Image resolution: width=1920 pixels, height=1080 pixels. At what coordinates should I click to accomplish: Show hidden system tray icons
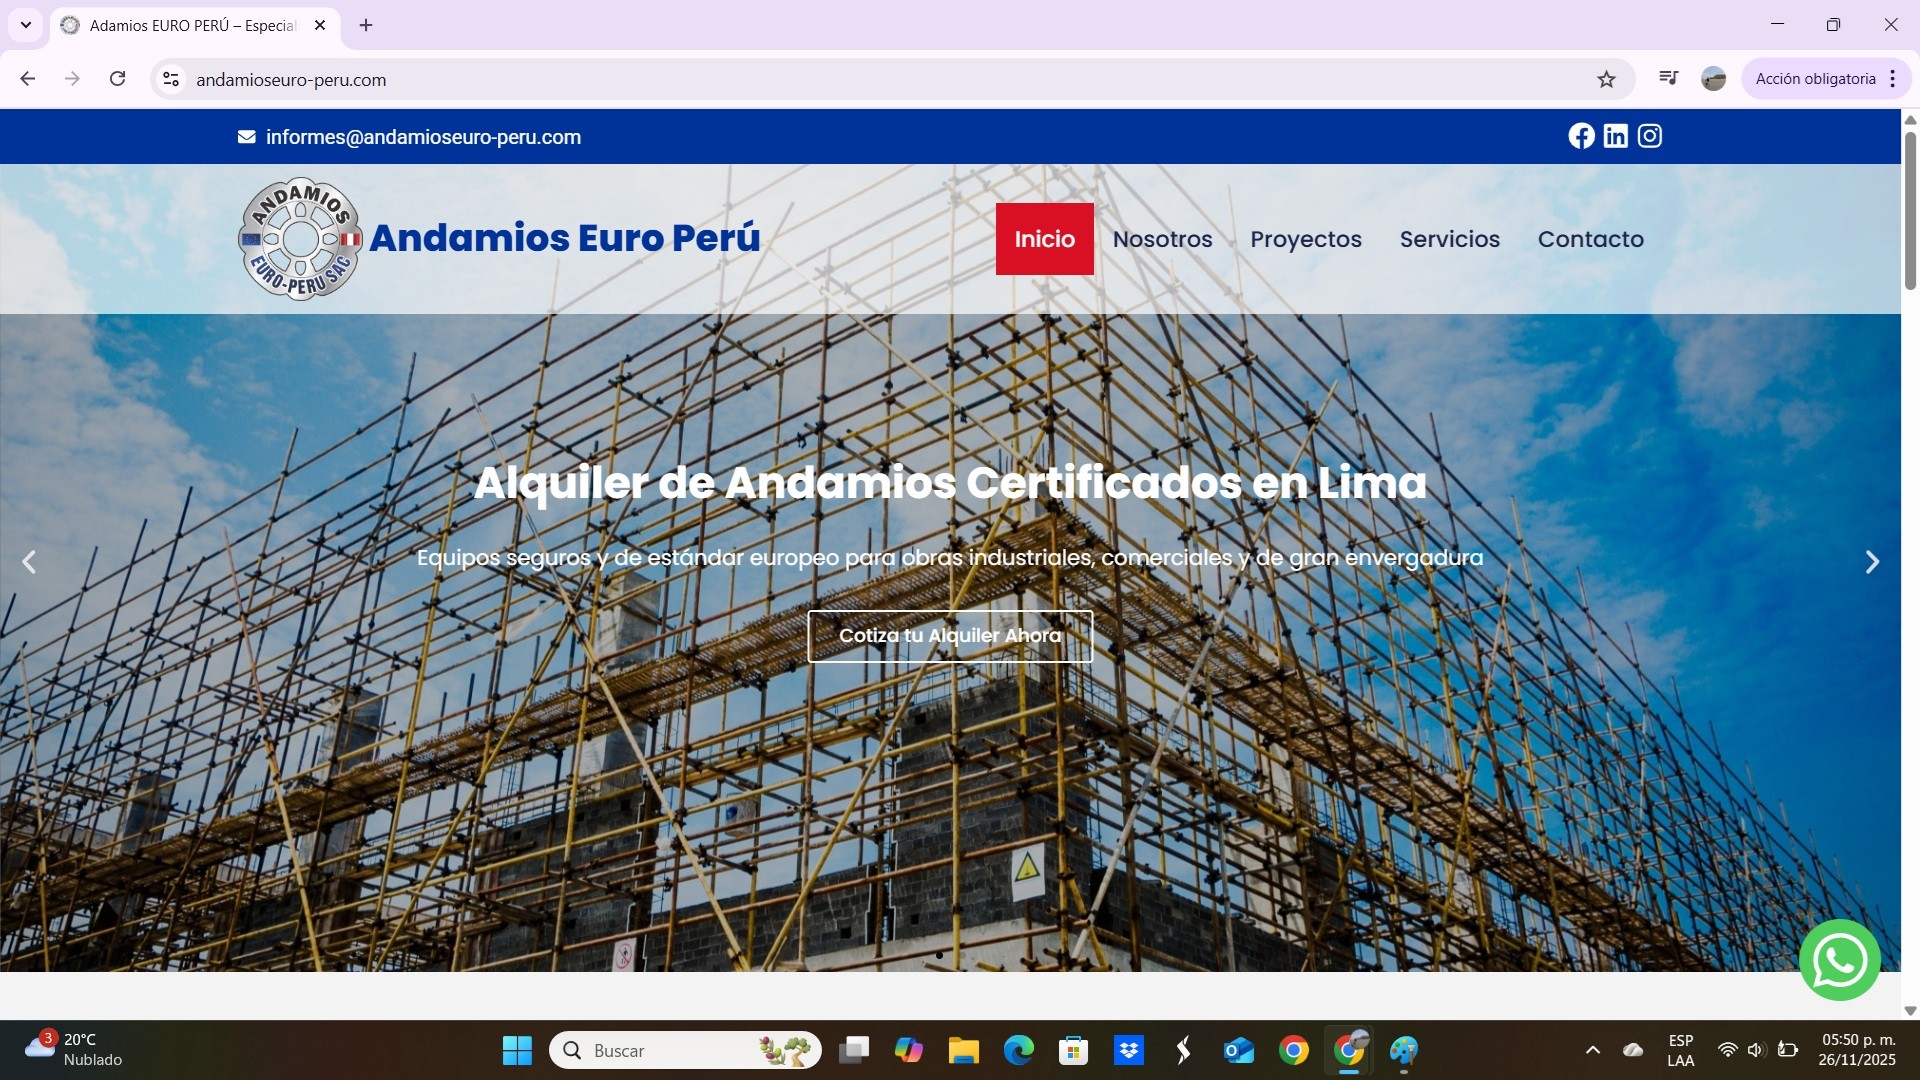(x=1592, y=1050)
